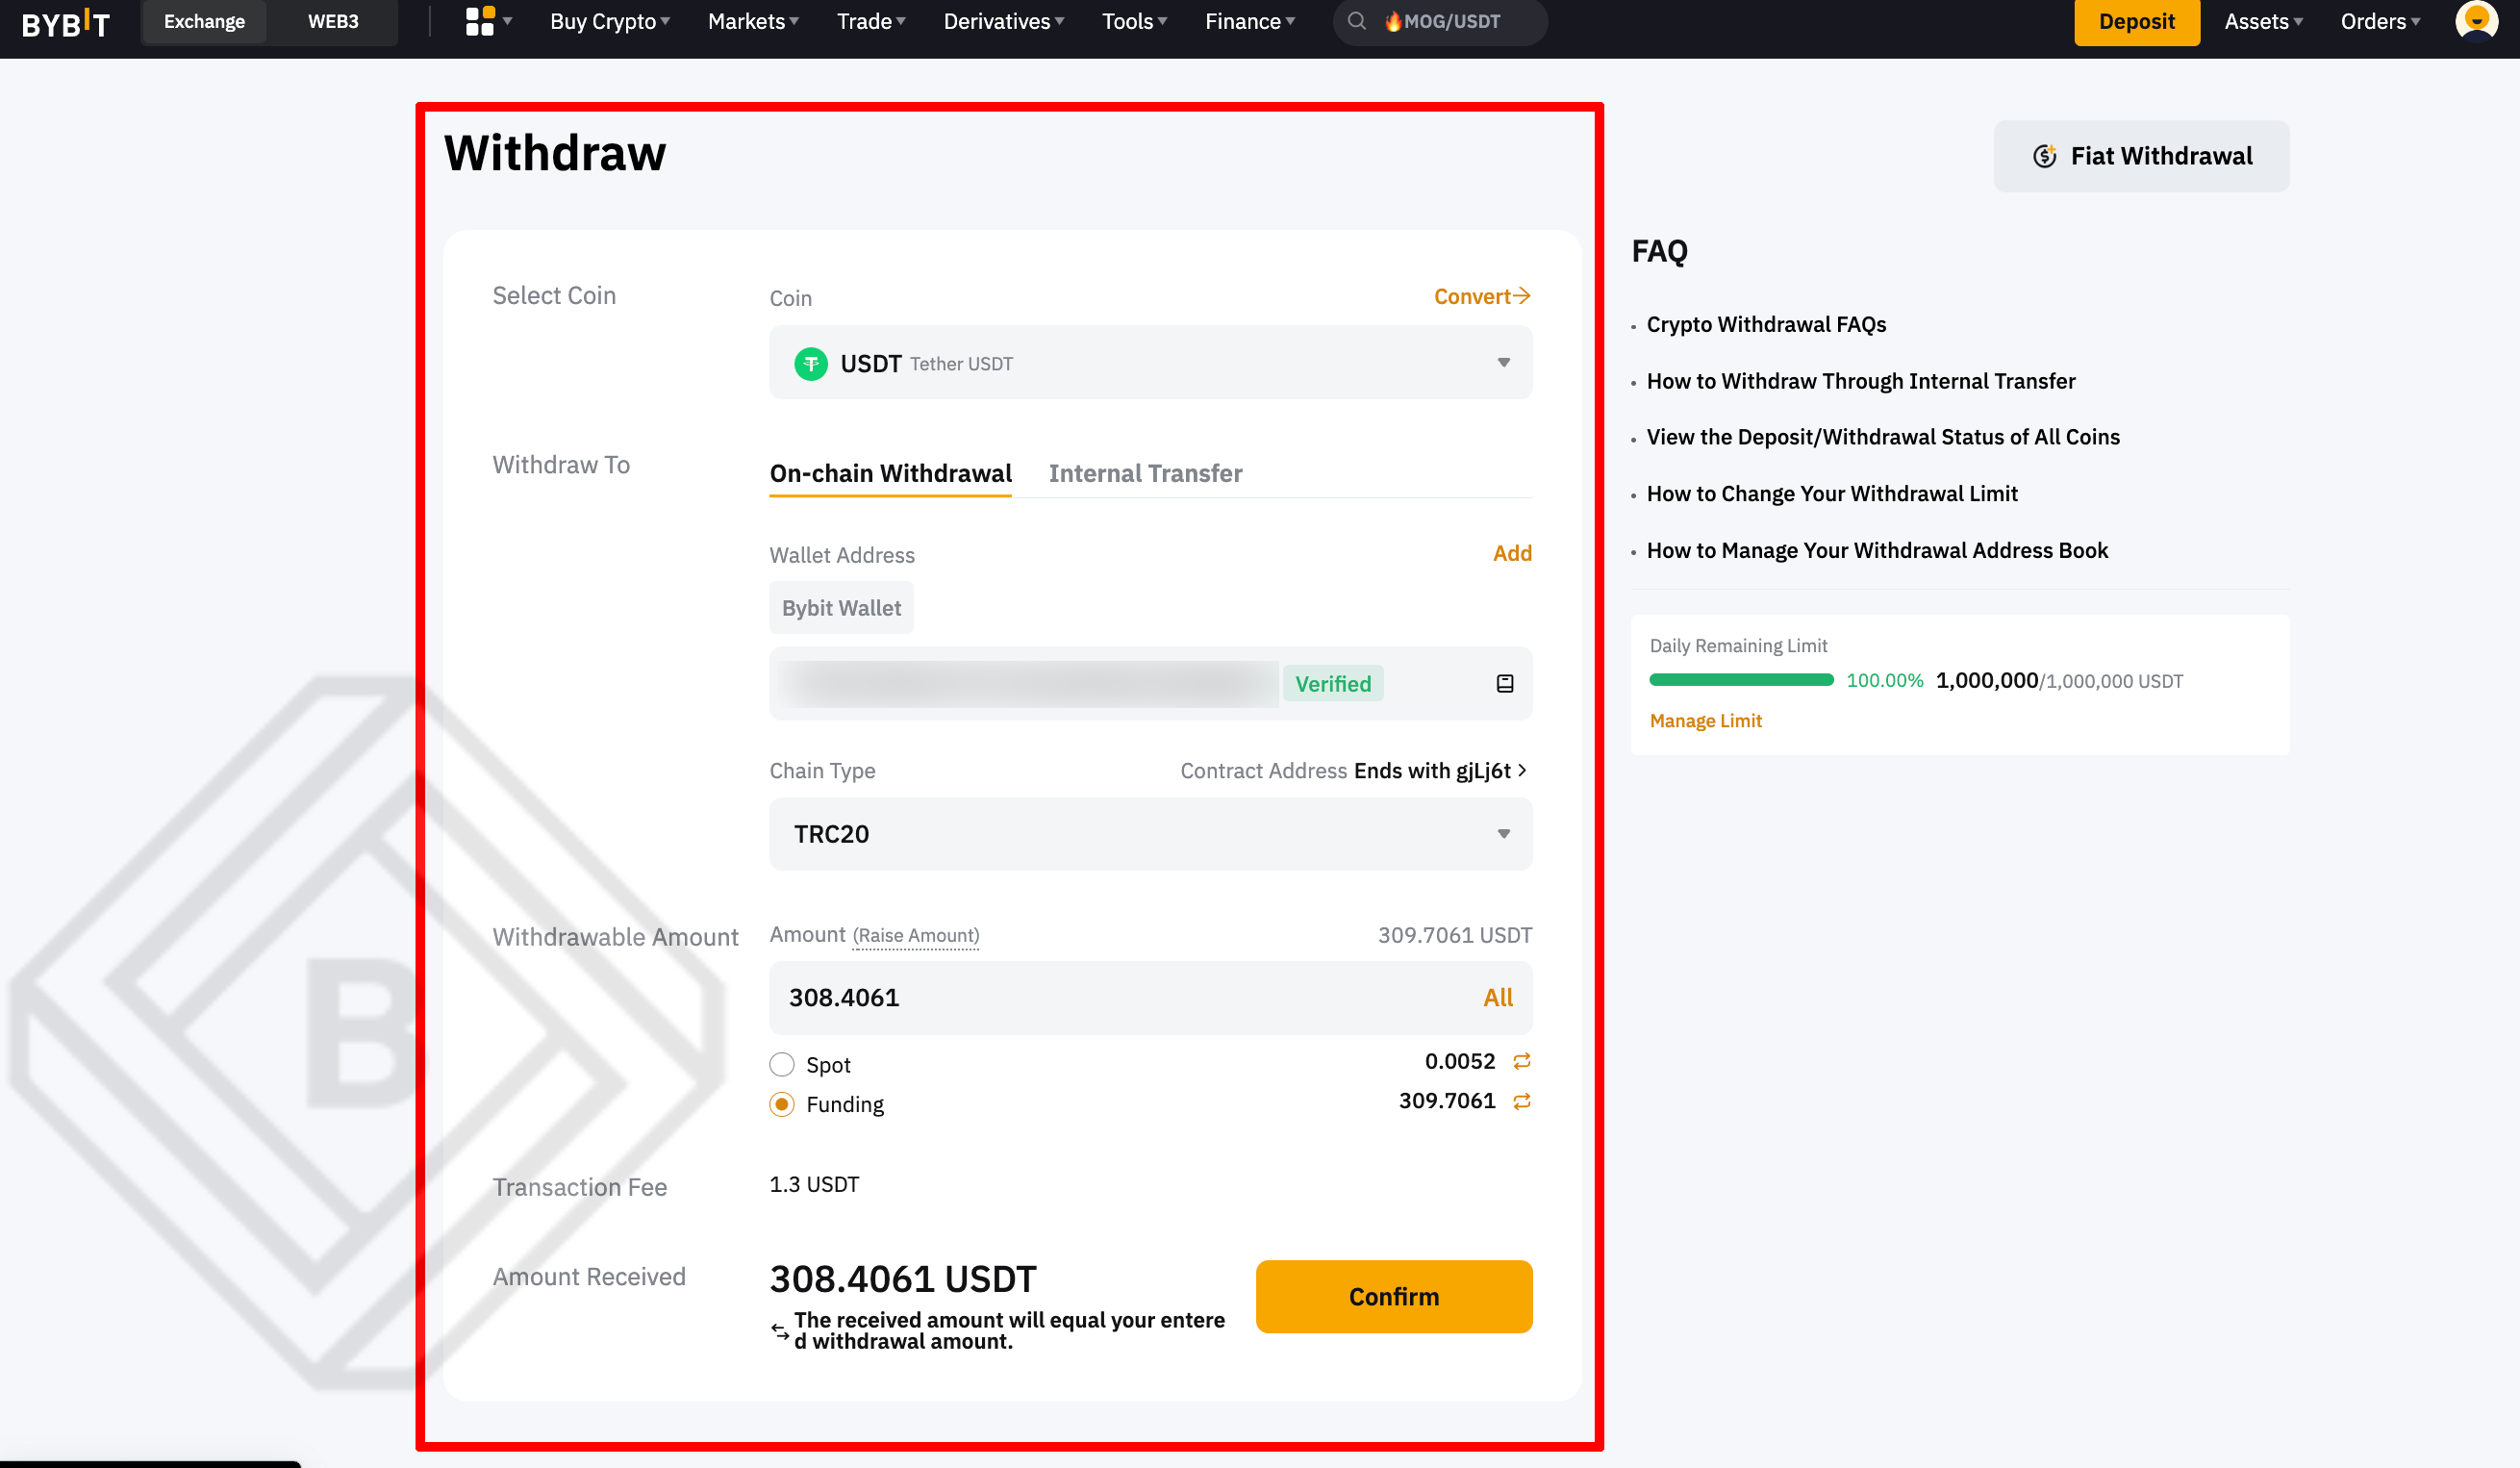The height and width of the screenshot is (1468, 2520).
Task: Select the Funding radio button
Action: coord(782,1104)
